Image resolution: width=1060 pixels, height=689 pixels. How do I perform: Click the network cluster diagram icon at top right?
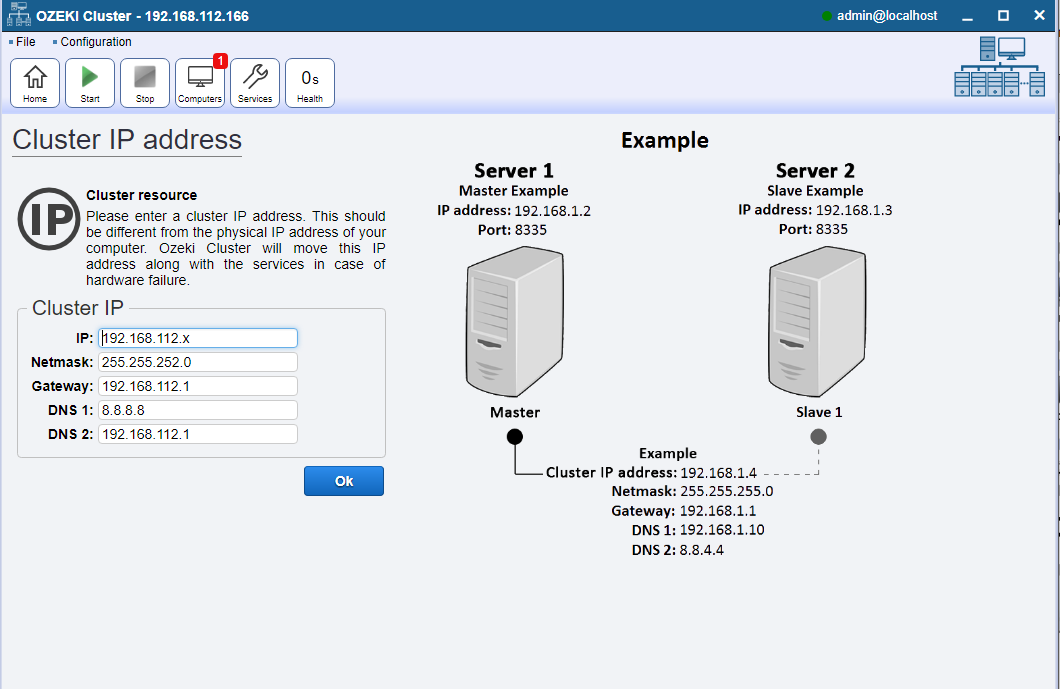click(999, 67)
